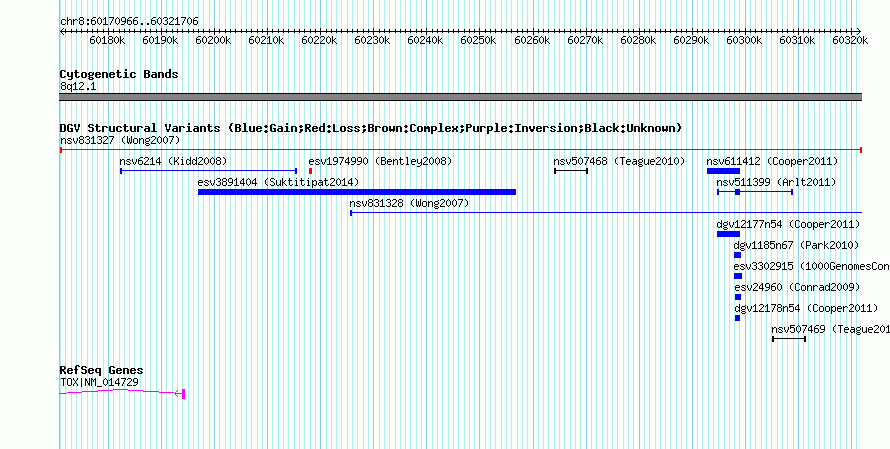The image size is (890, 449).
Task: Click the DGV Structural Variants track title
Action: click(371, 128)
